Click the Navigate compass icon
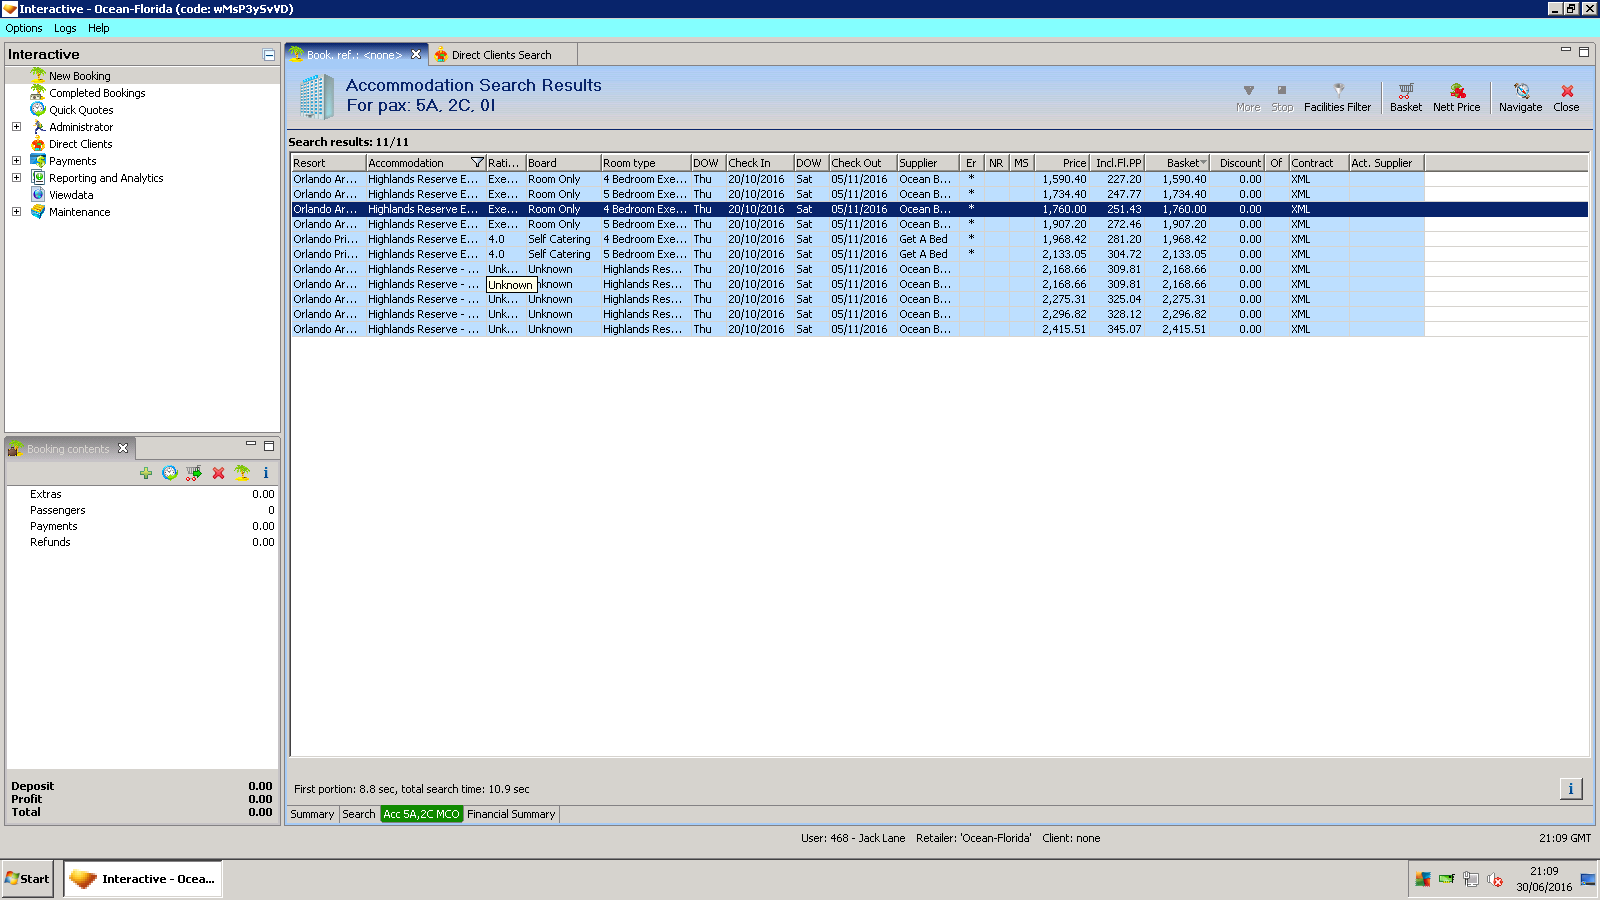This screenshot has height=900, width=1600. (1520, 97)
